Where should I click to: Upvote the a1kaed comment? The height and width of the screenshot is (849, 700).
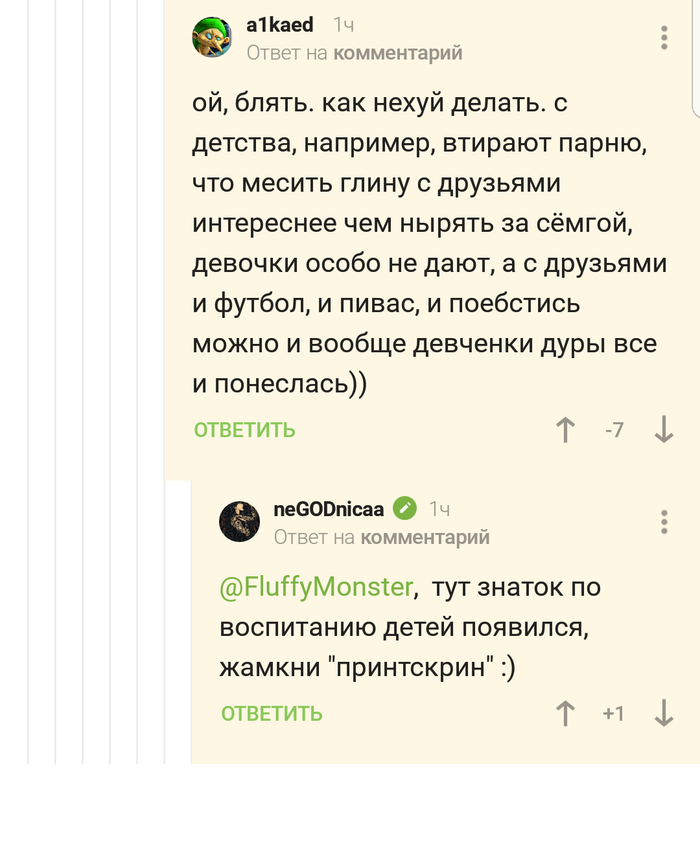coord(565,430)
